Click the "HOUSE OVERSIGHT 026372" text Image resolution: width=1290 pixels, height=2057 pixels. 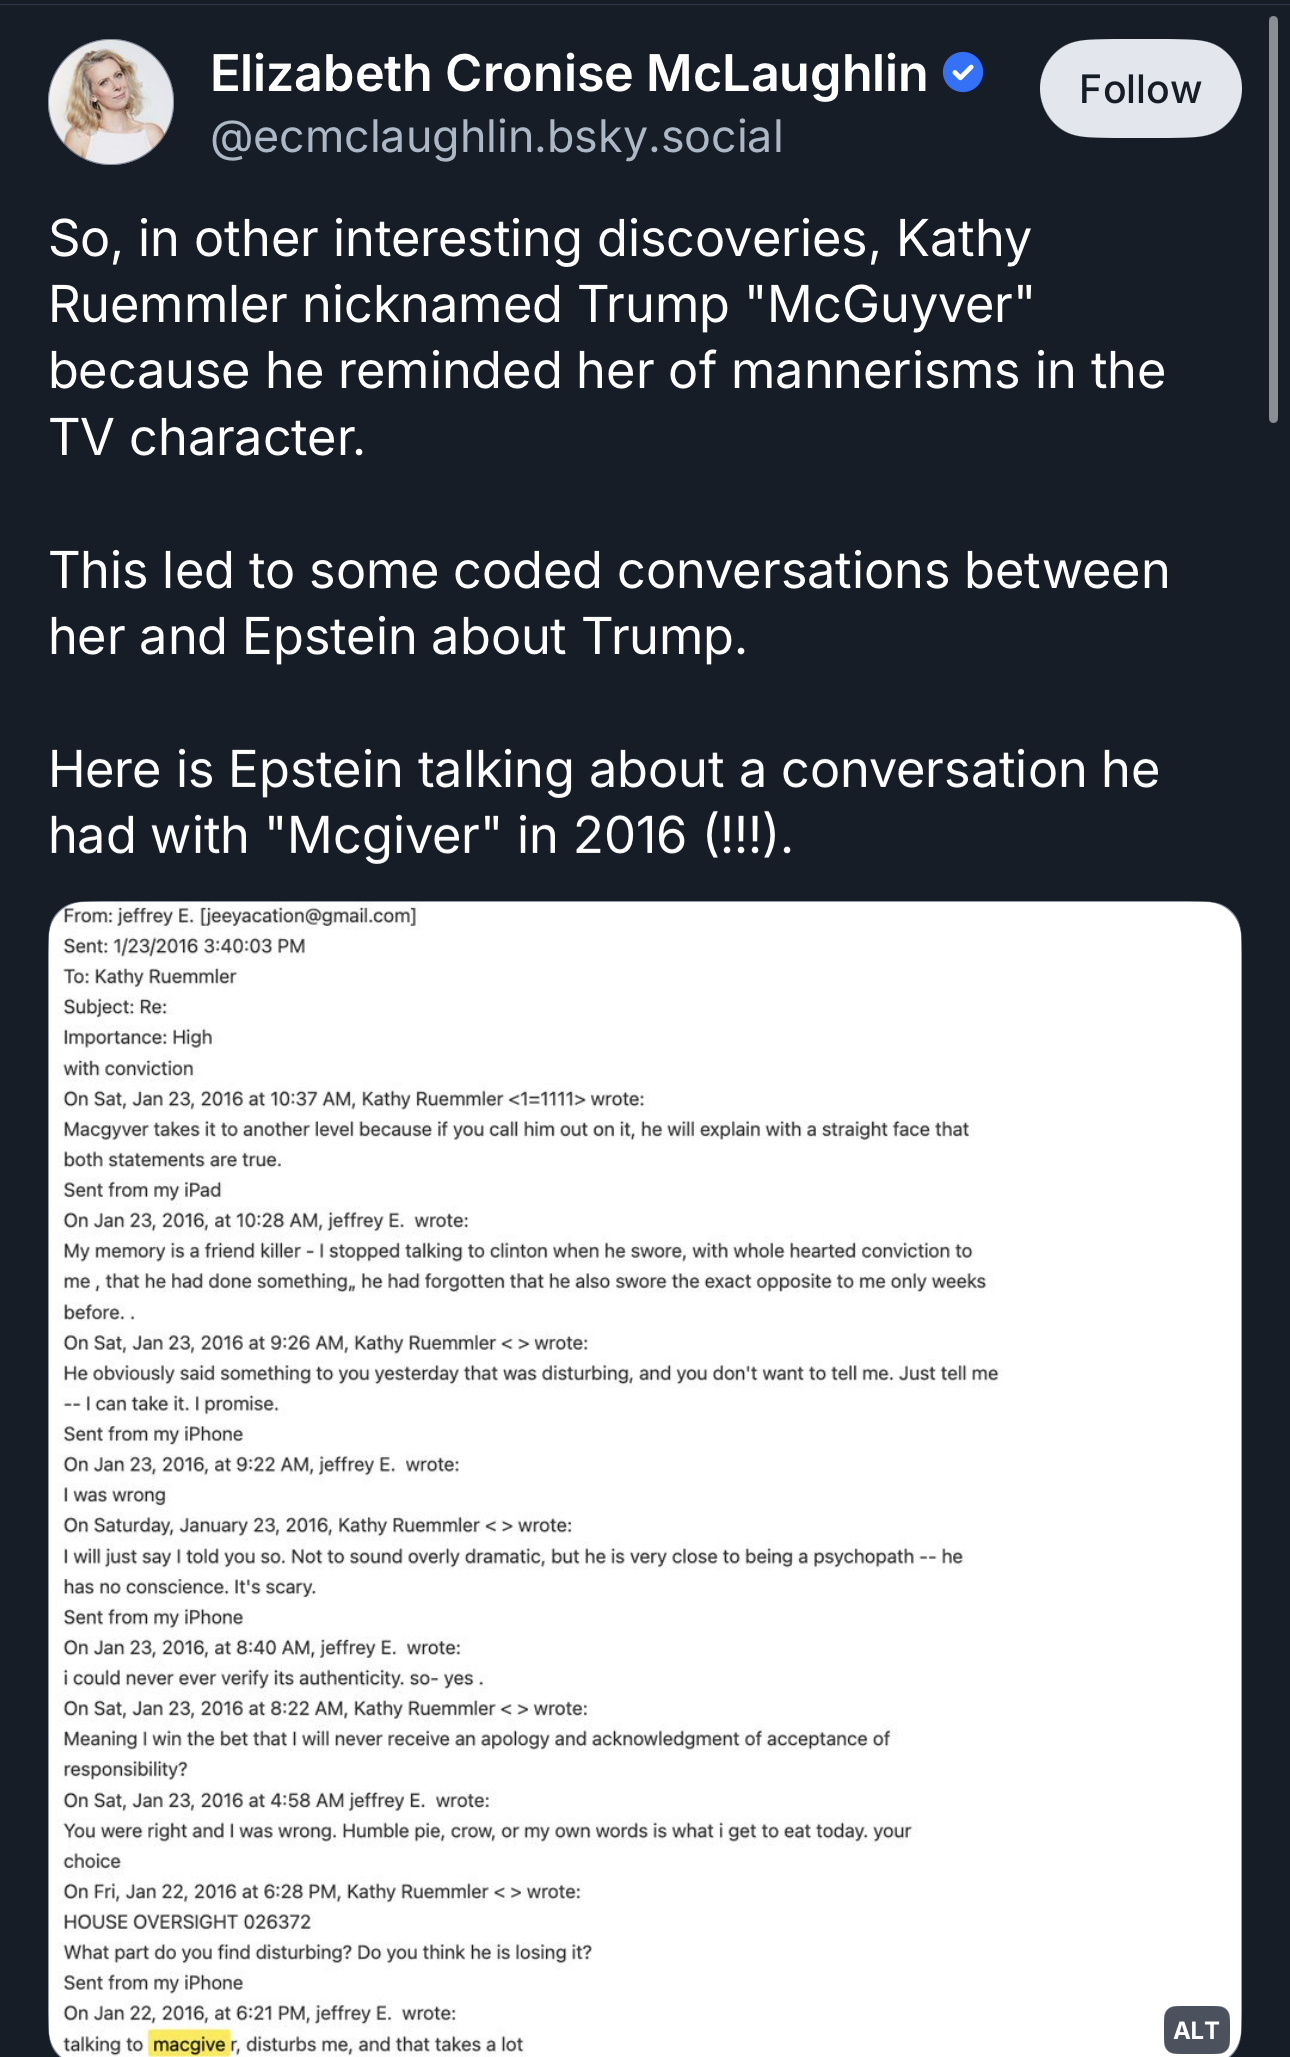[187, 1922]
